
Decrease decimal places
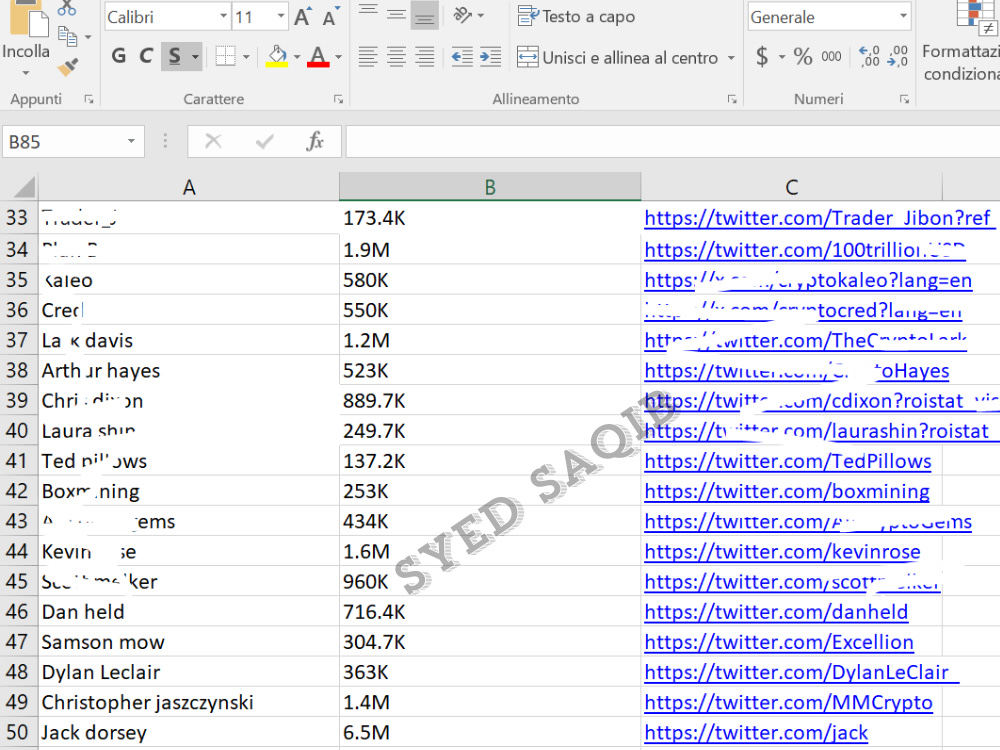pos(897,57)
